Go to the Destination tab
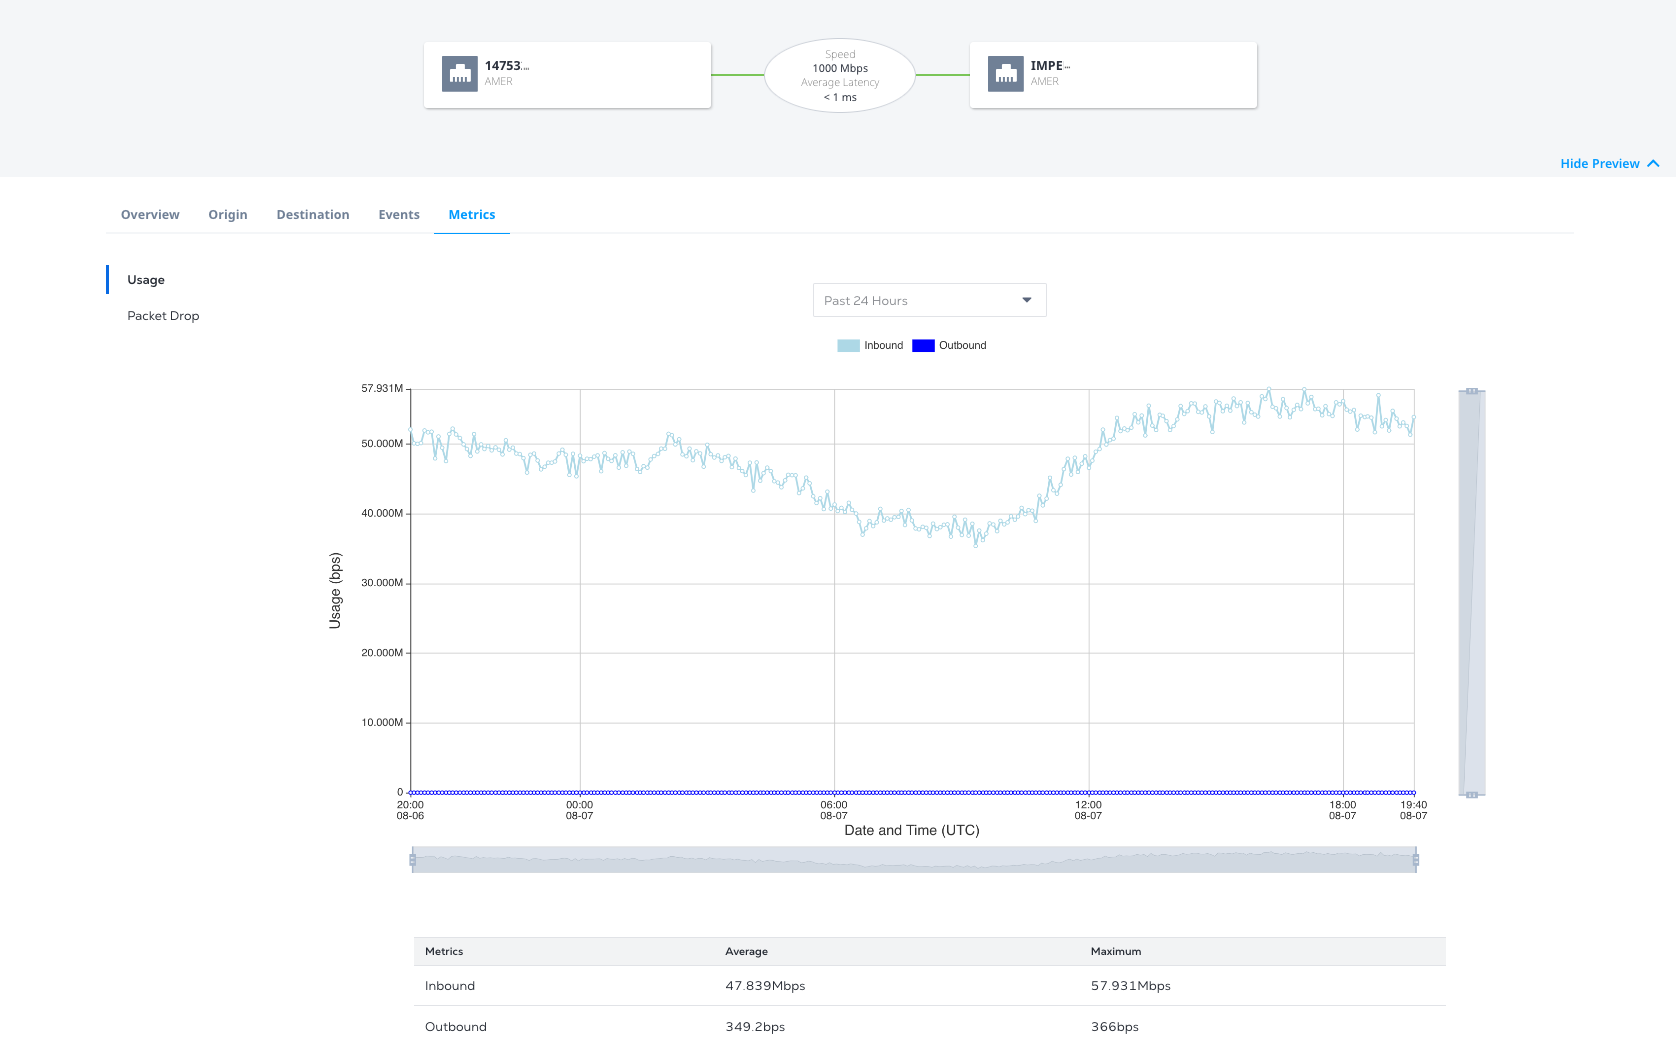 (x=313, y=215)
